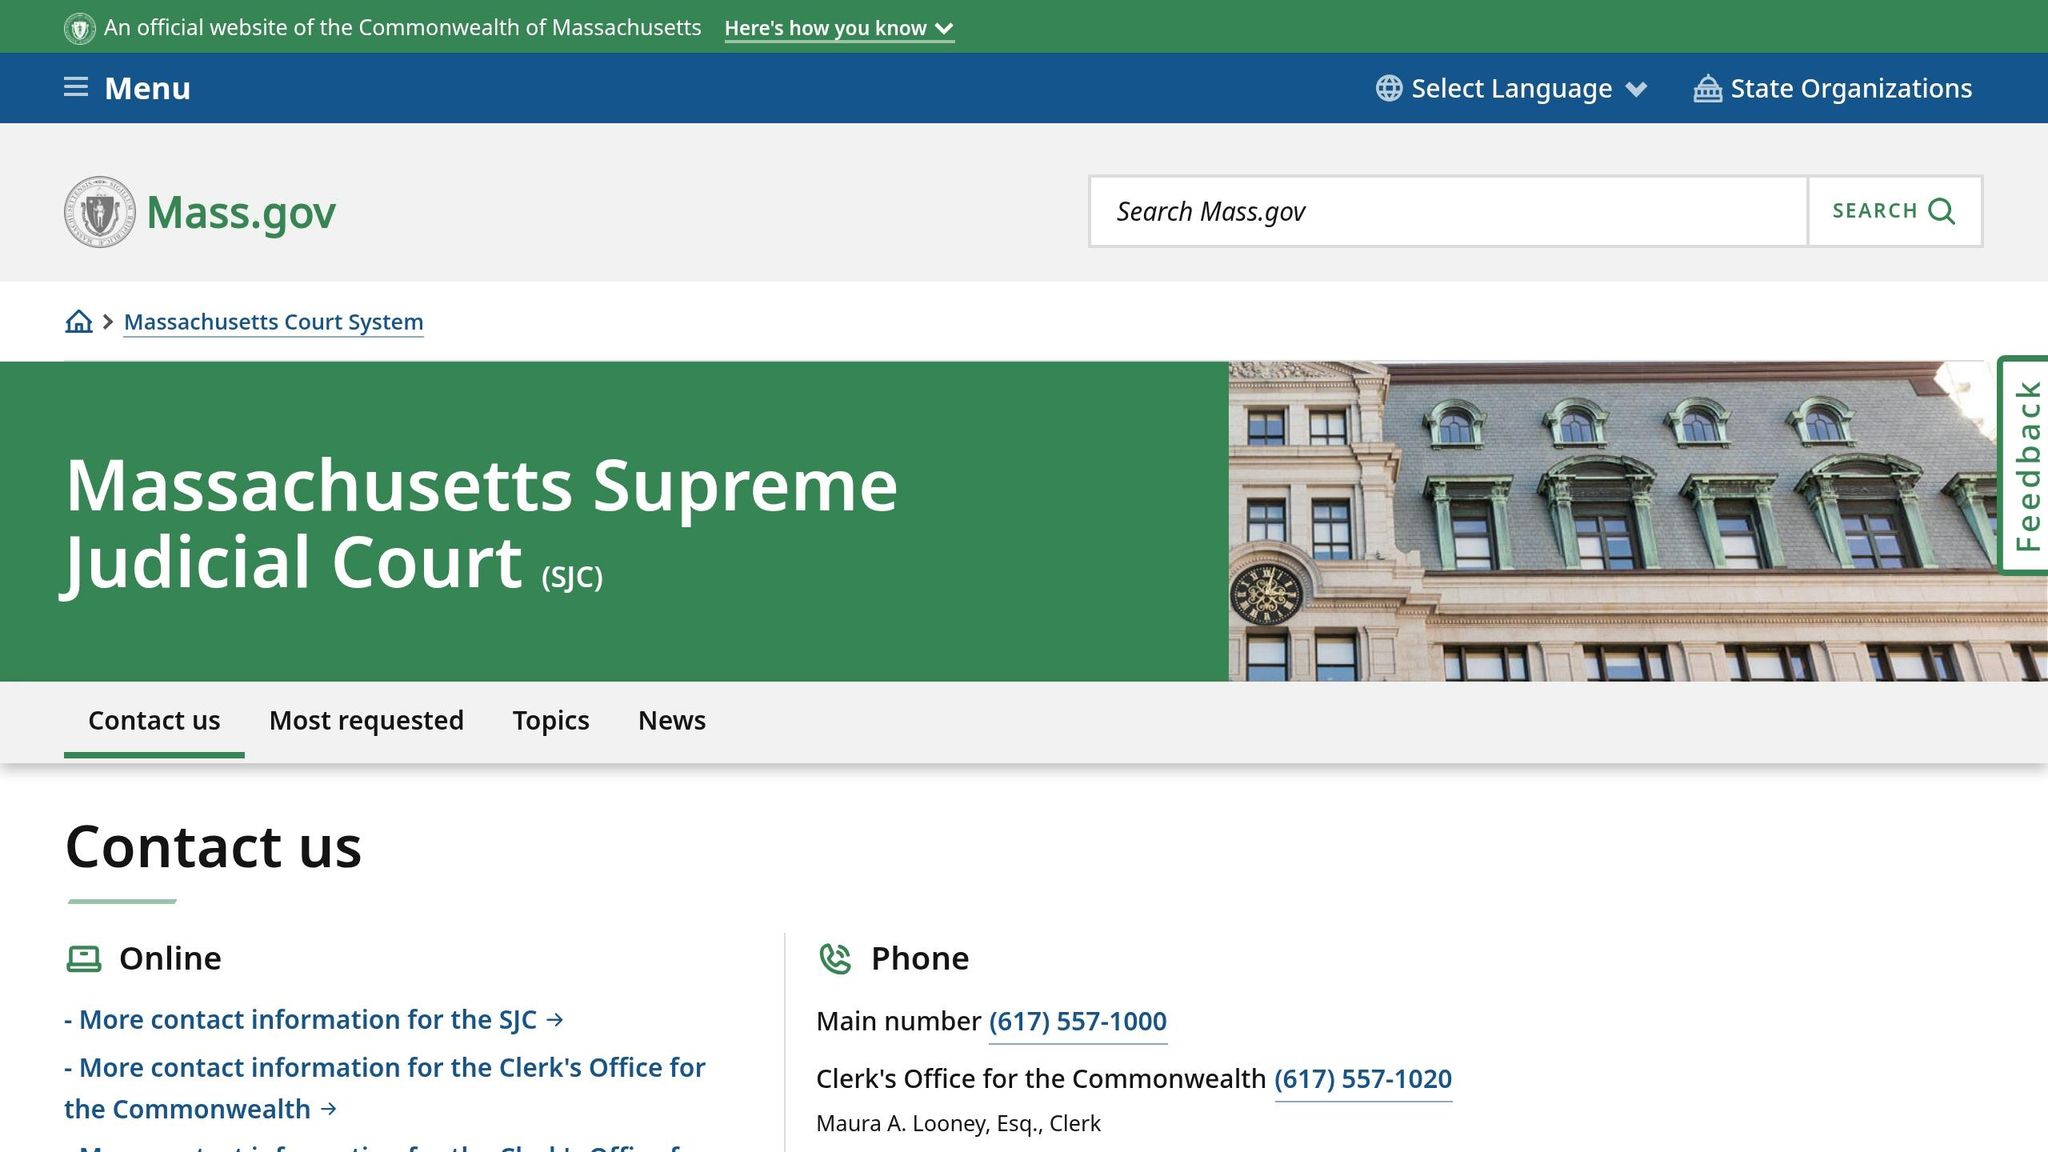Click the State Organizations capitol building icon

[1707, 88]
